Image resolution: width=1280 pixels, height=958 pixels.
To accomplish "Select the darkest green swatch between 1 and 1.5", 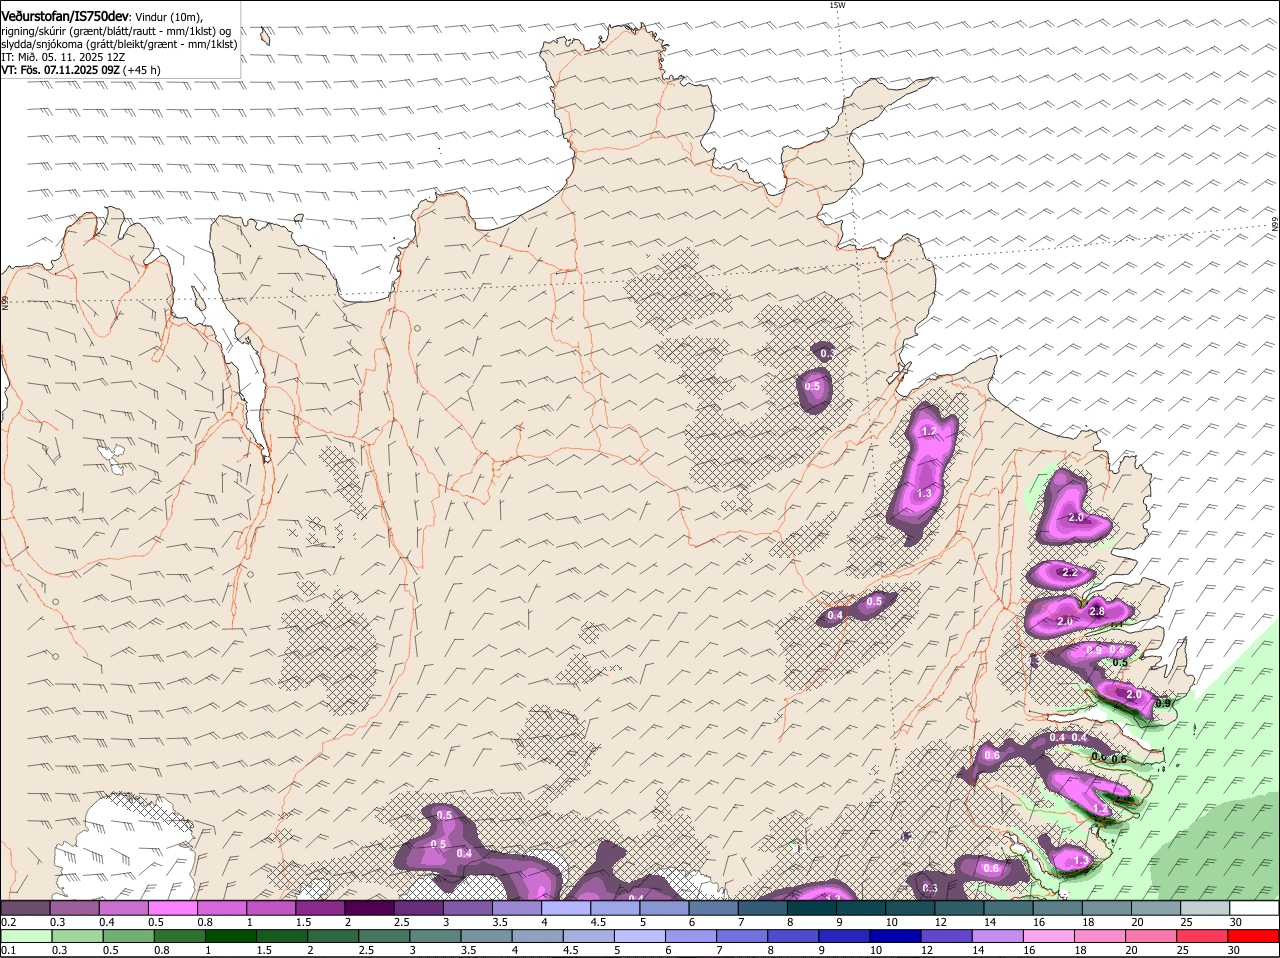I will coord(230,937).
